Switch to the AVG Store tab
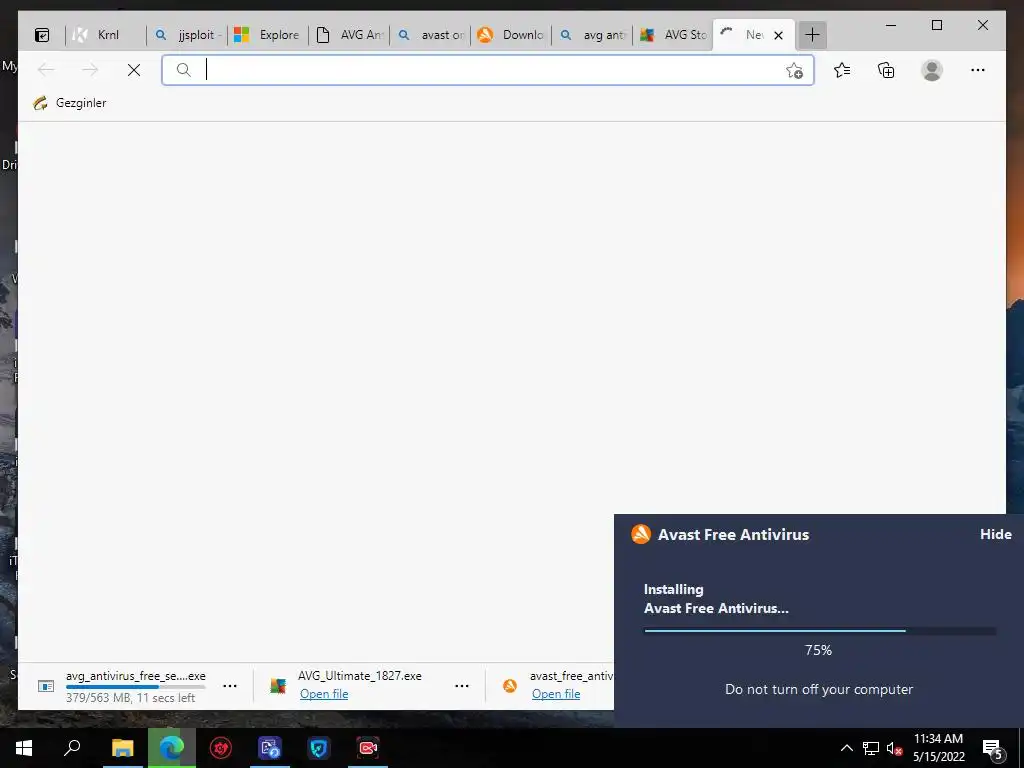 tap(673, 35)
